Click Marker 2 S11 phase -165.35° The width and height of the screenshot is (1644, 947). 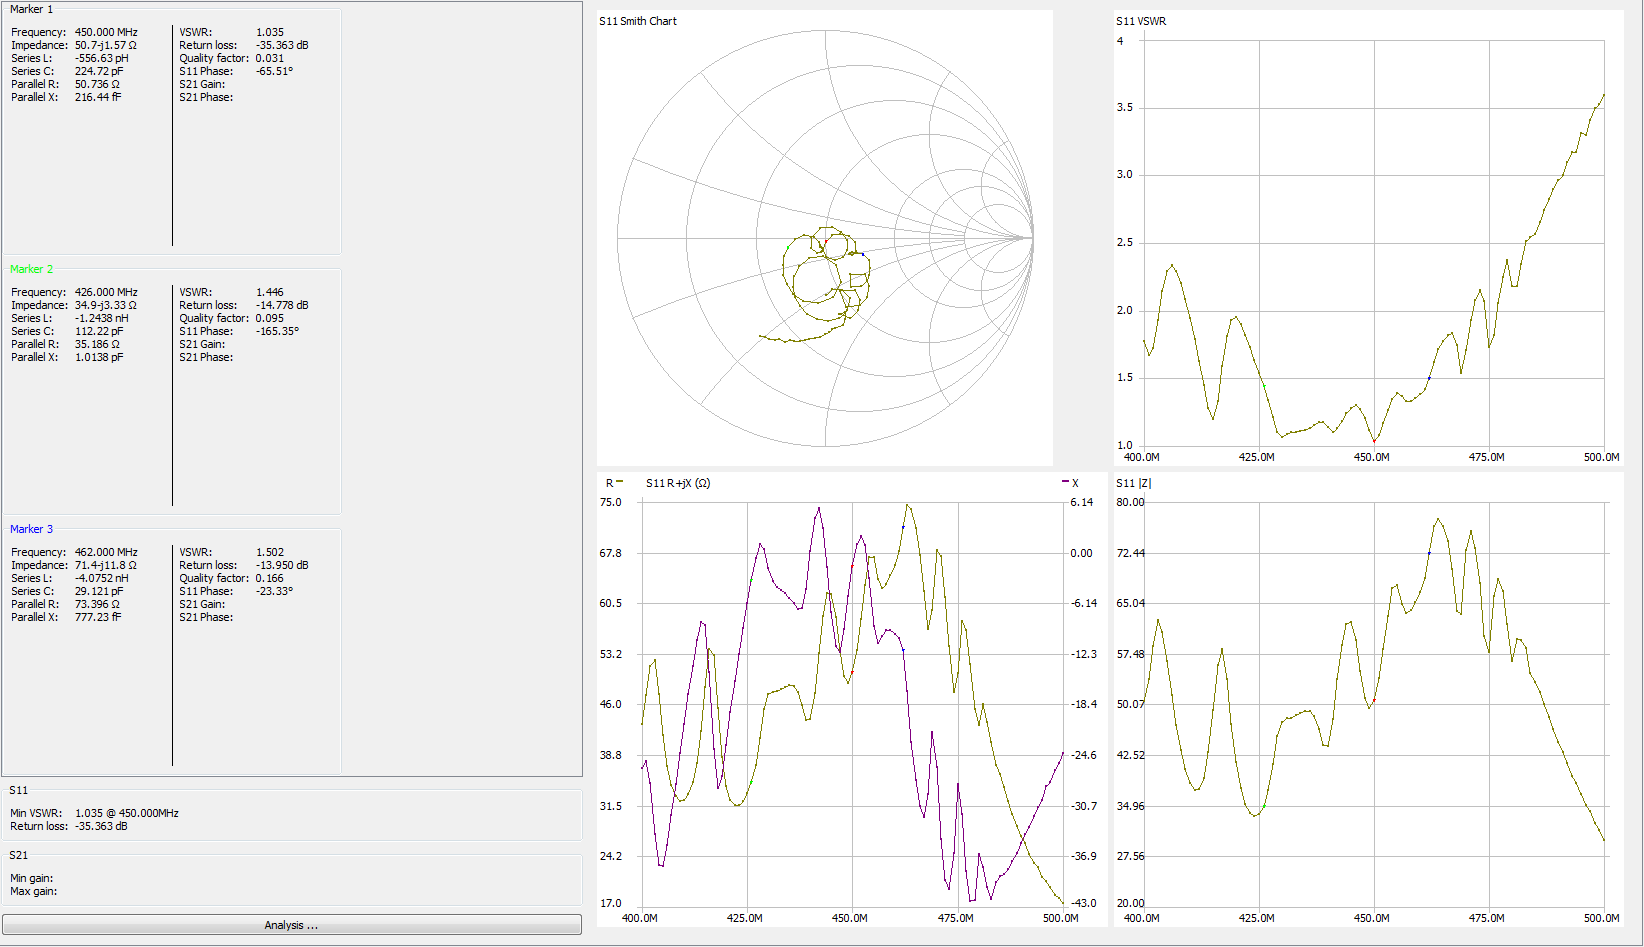tap(278, 331)
